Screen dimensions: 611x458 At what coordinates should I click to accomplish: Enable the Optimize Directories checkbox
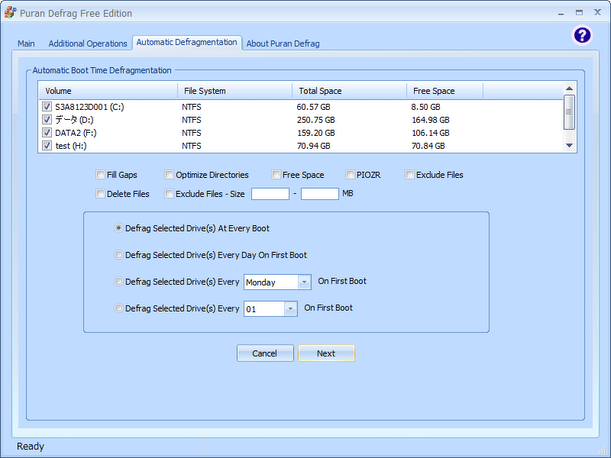169,175
